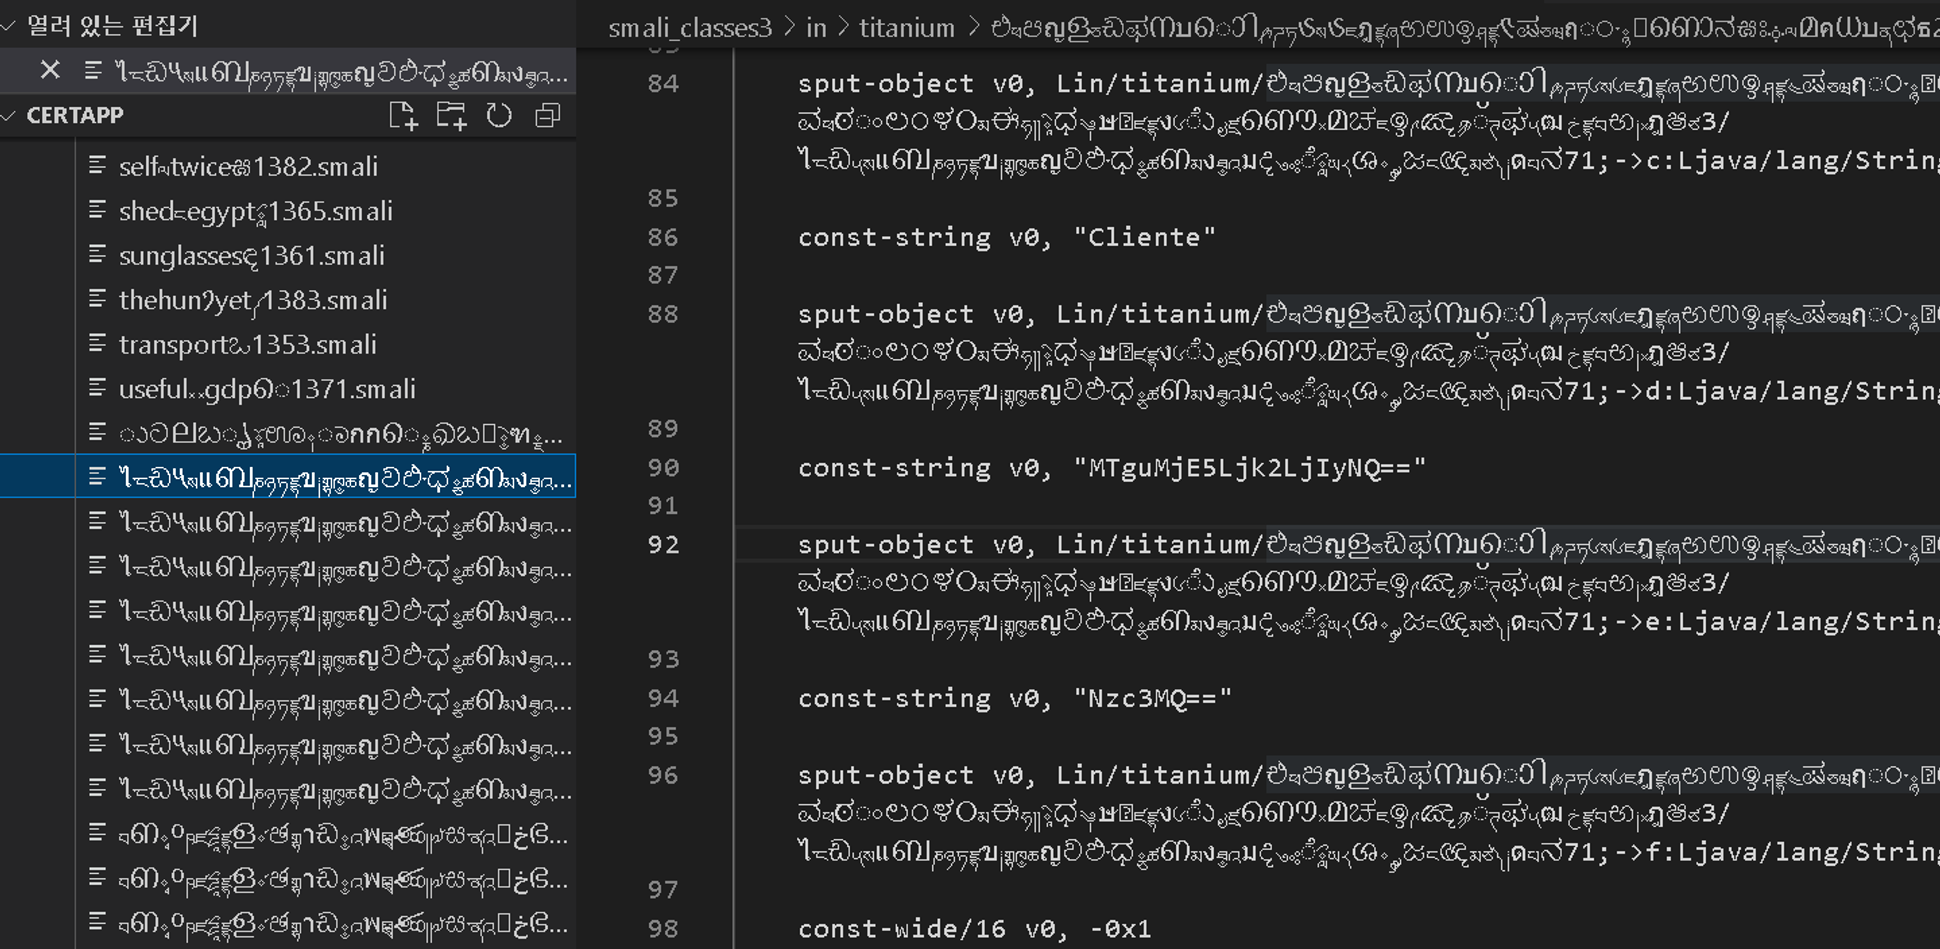Click breadcrumb segment titanium
Viewport: 1940px width, 949px height.
pos(907,27)
